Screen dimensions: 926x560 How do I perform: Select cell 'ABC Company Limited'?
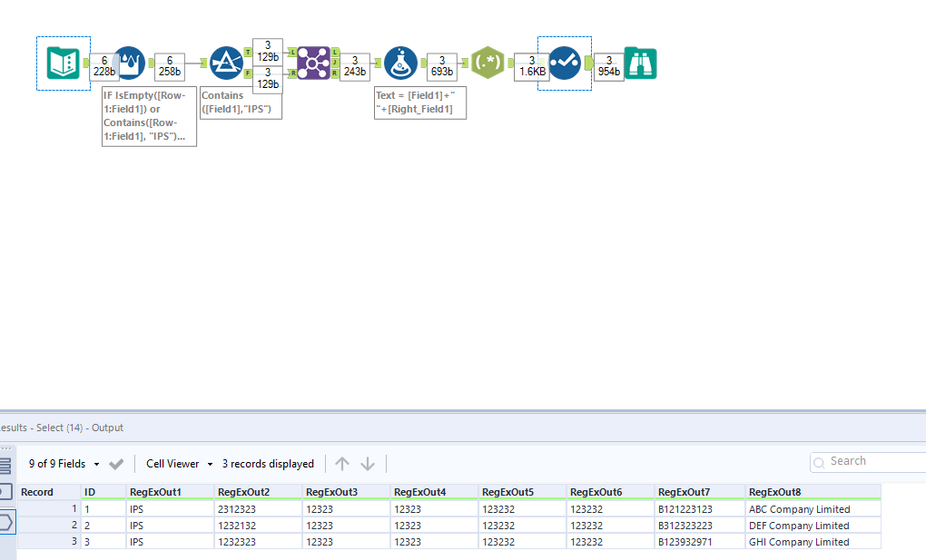[x=813, y=509]
